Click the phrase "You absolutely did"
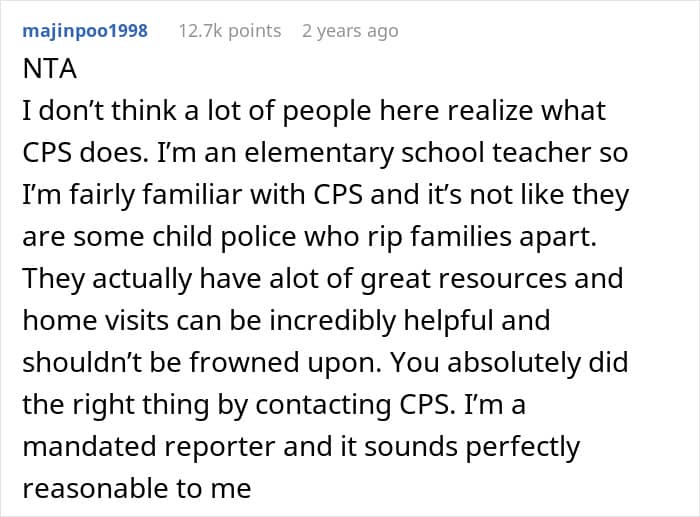The image size is (700, 517). tap(510, 362)
